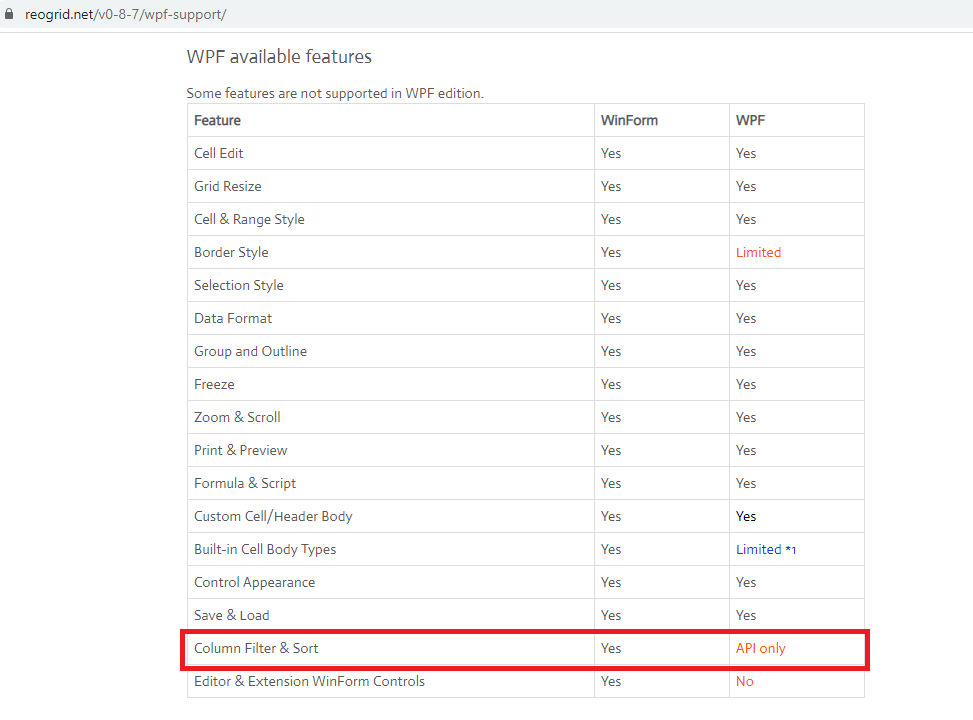Open the Freeze feature link
Viewport: 973px width, 720px height.
click(214, 384)
